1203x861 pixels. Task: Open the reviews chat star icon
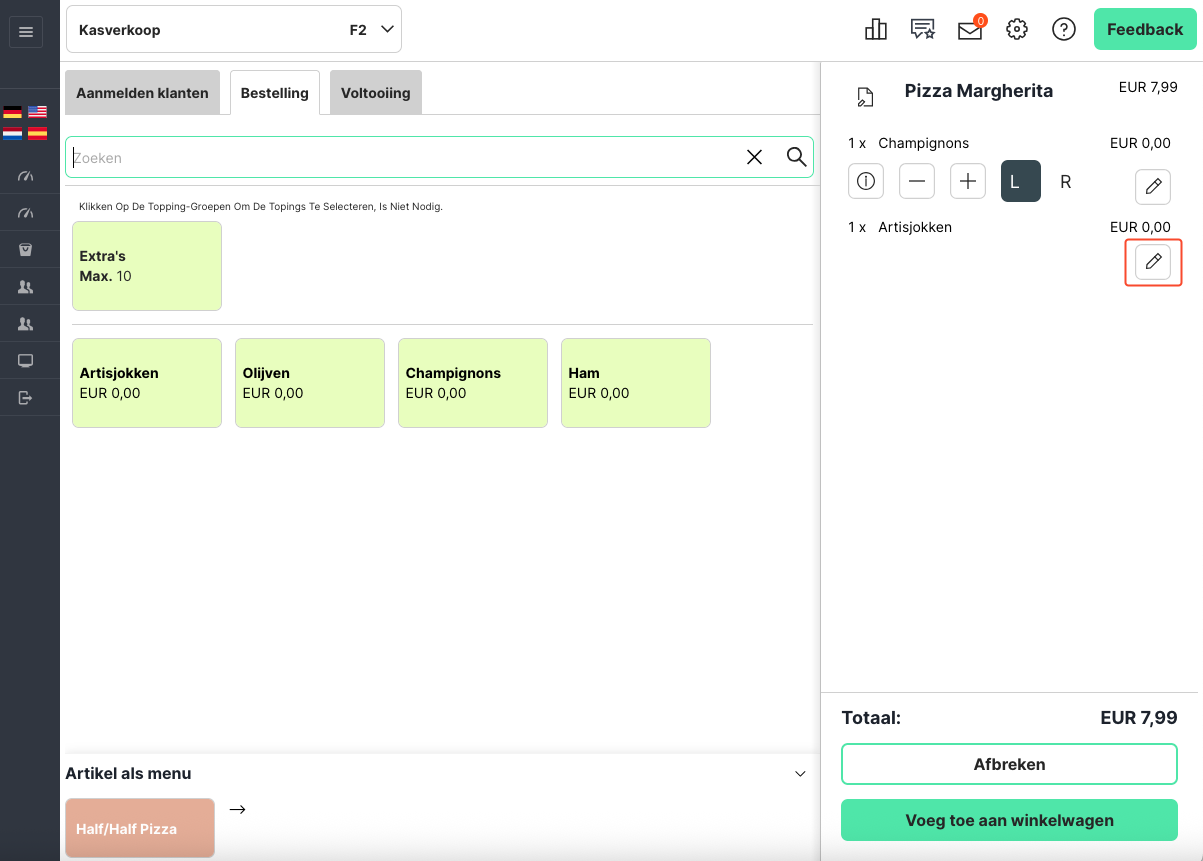click(922, 30)
